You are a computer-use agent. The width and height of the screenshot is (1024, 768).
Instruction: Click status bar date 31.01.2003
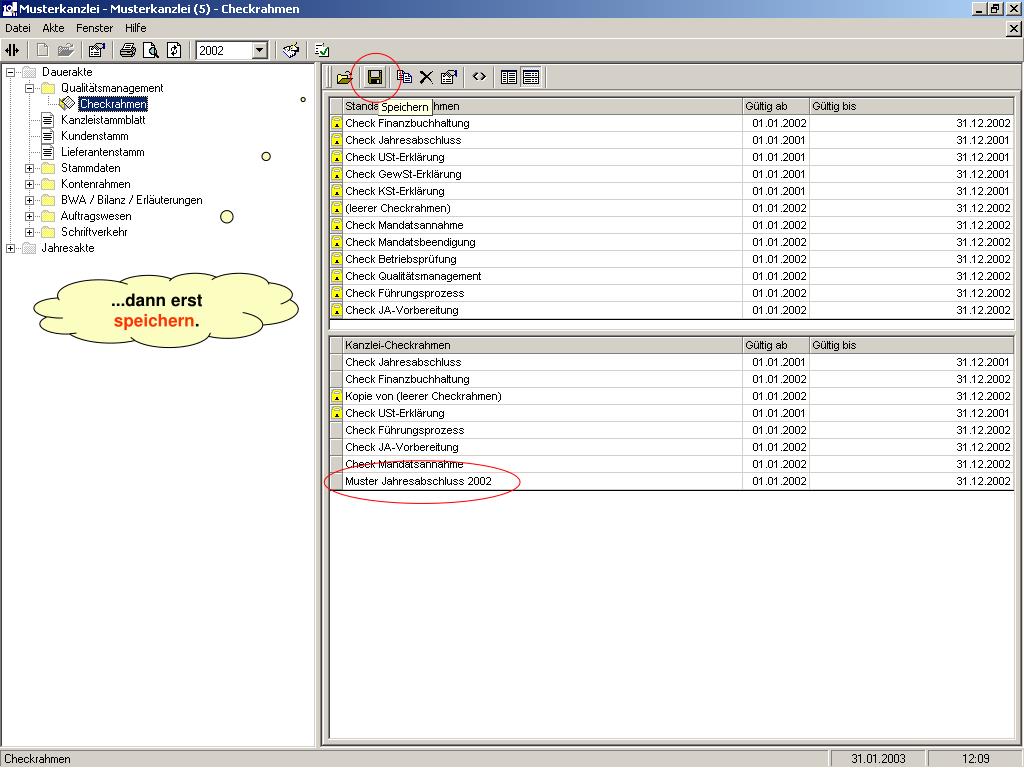click(x=878, y=759)
